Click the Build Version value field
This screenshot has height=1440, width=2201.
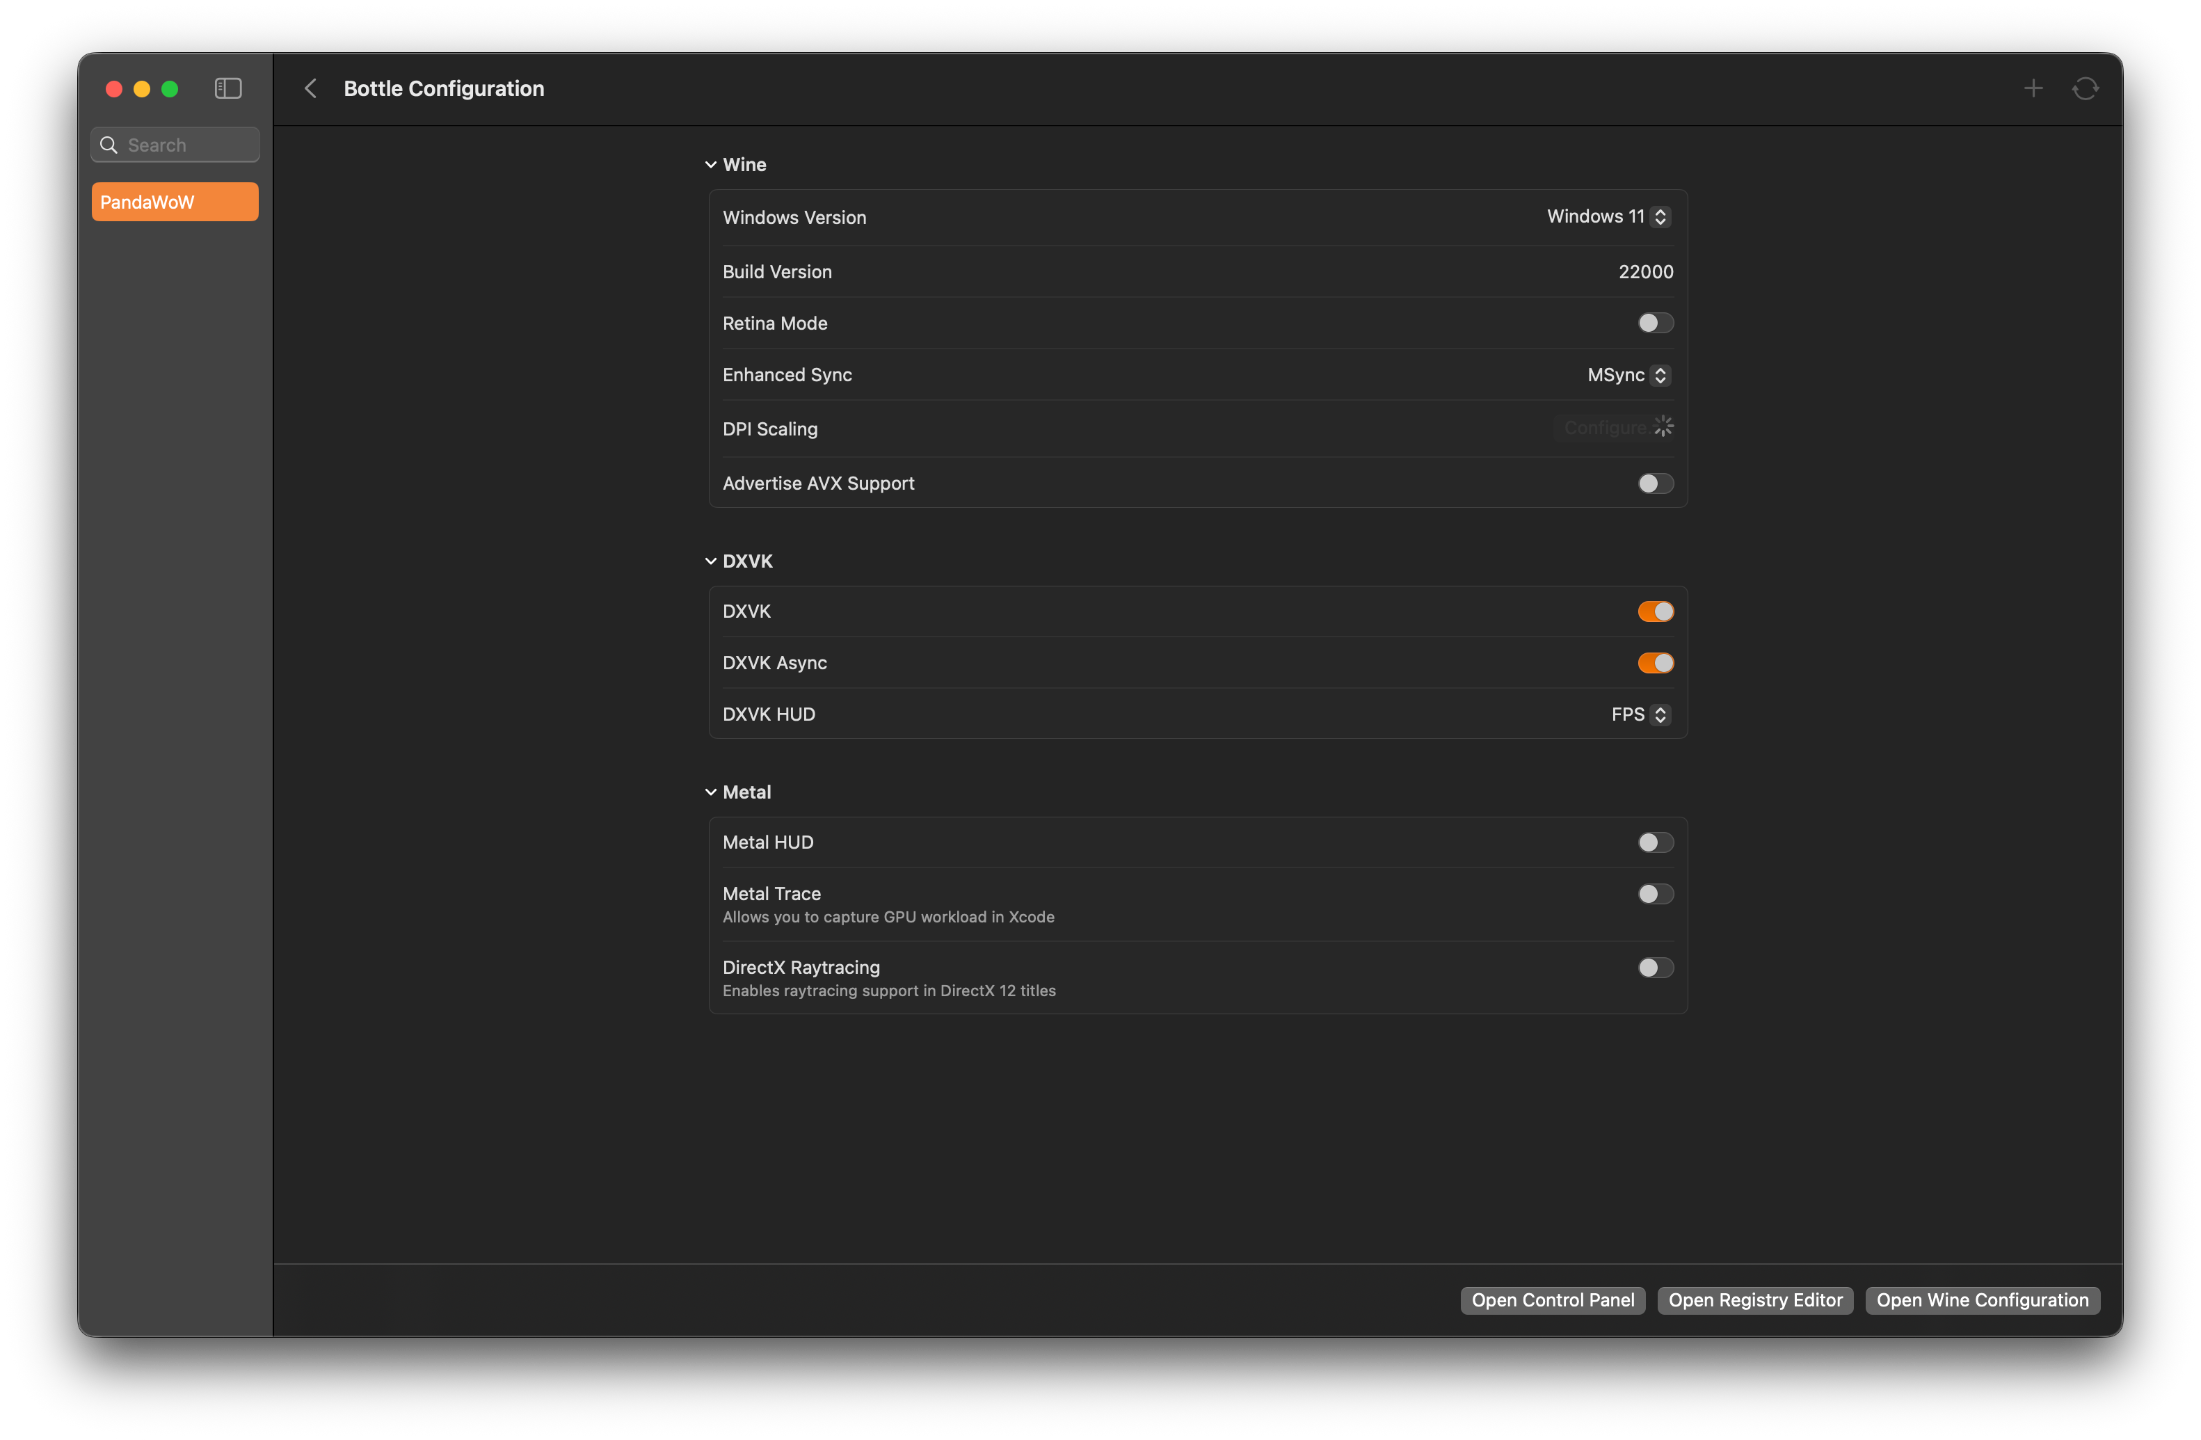coord(1645,272)
